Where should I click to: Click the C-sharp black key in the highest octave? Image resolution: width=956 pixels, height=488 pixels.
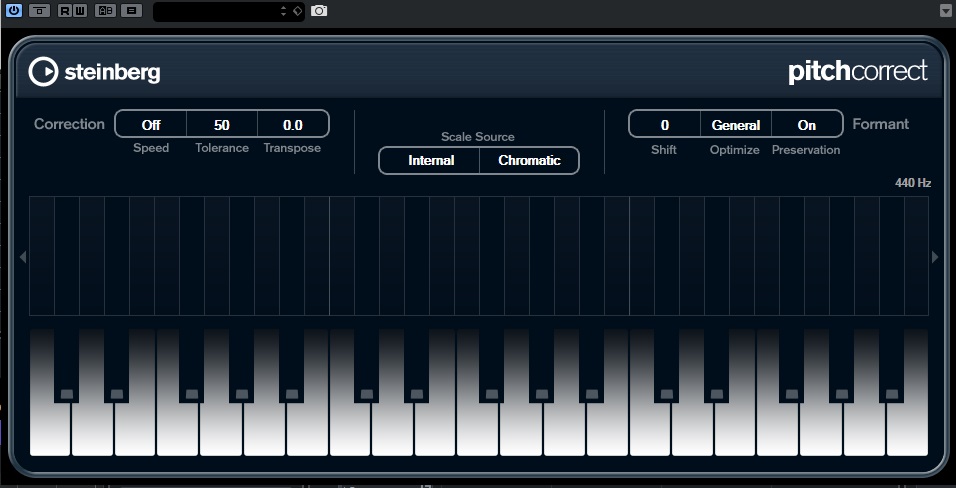(x=666, y=366)
